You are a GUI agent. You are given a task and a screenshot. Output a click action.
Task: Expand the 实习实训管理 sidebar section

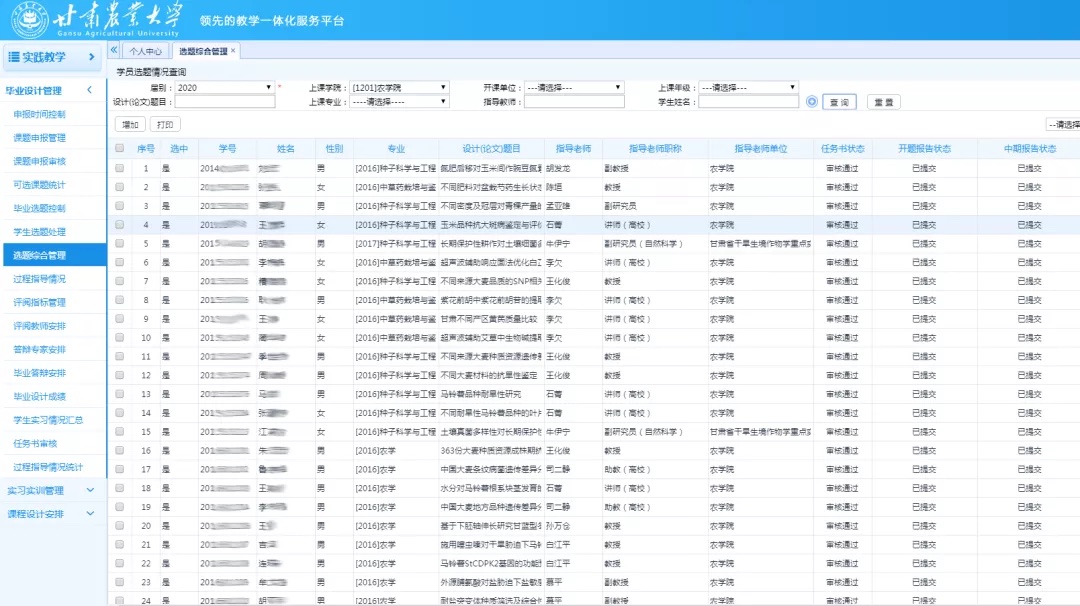(52, 490)
